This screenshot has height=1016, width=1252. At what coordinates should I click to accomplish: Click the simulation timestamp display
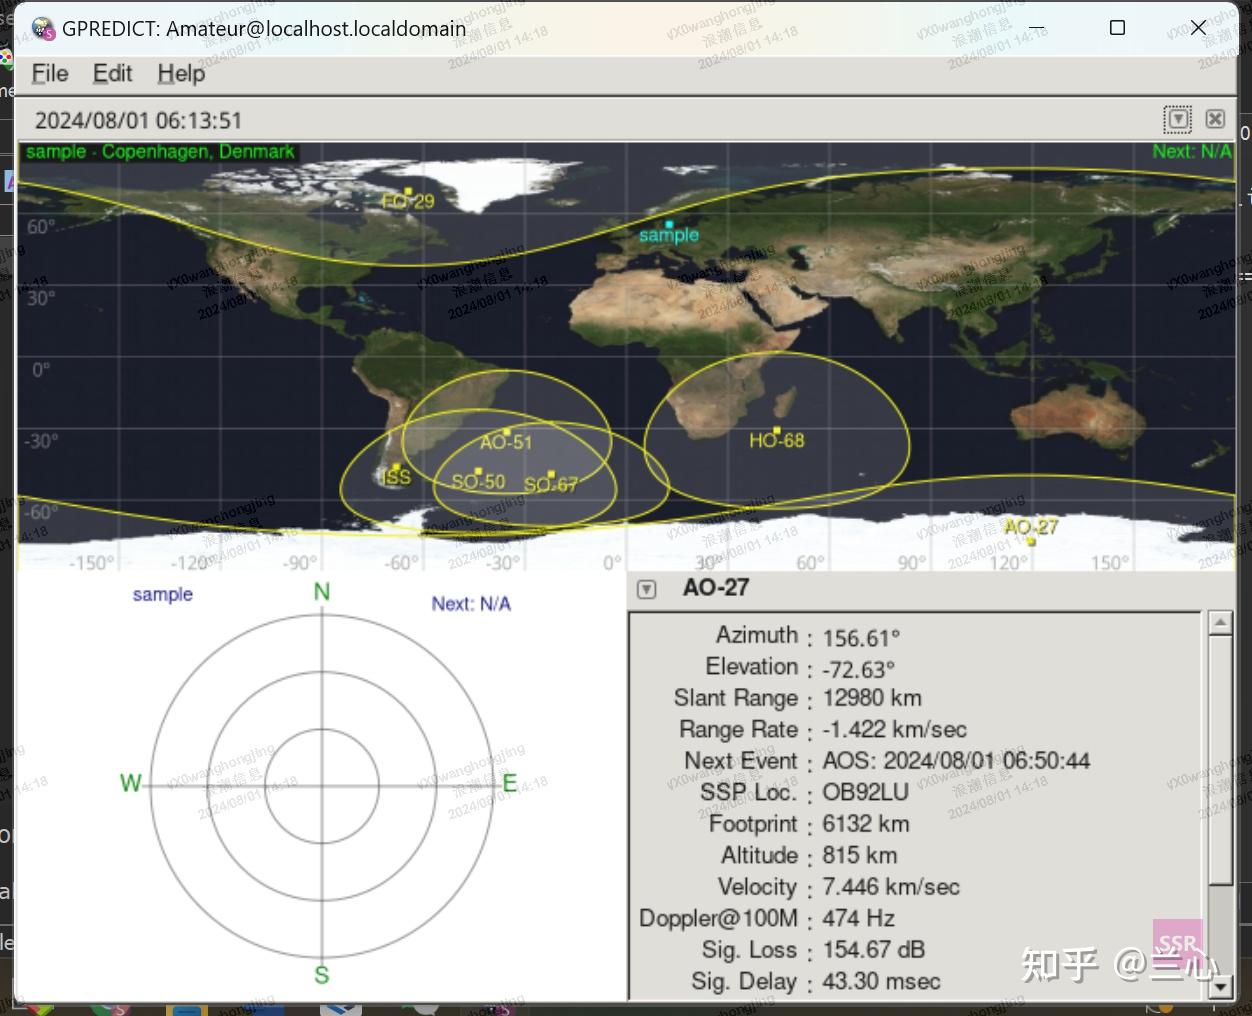[138, 120]
